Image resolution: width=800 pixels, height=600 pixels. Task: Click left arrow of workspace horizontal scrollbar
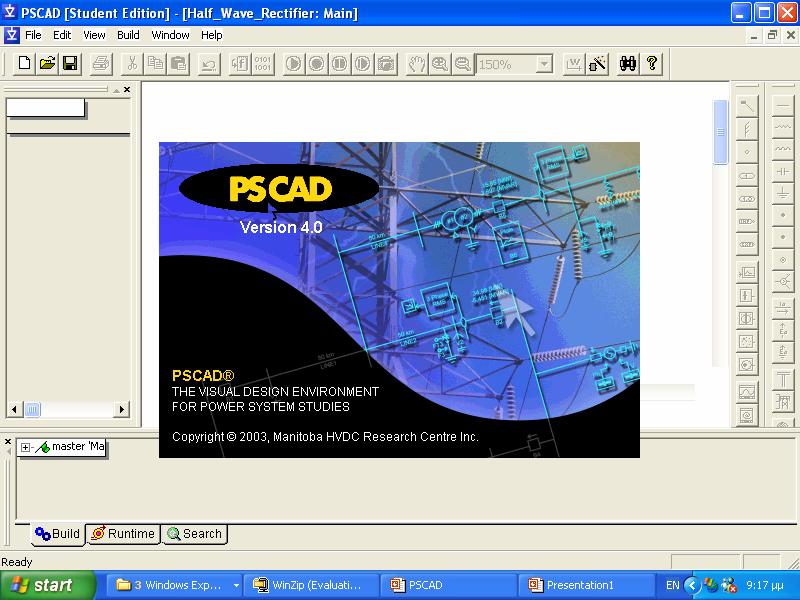tap(14, 409)
